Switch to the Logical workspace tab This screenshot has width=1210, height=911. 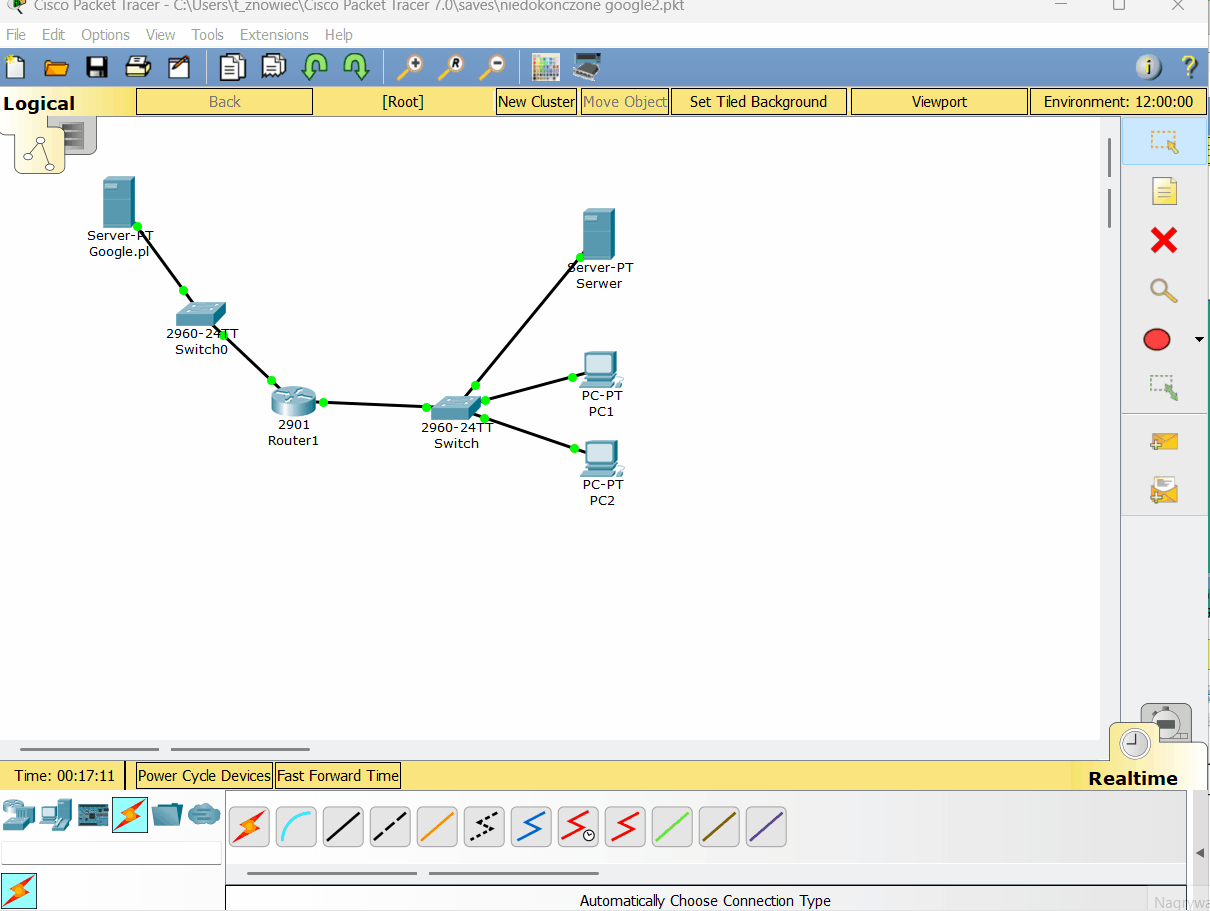39,103
